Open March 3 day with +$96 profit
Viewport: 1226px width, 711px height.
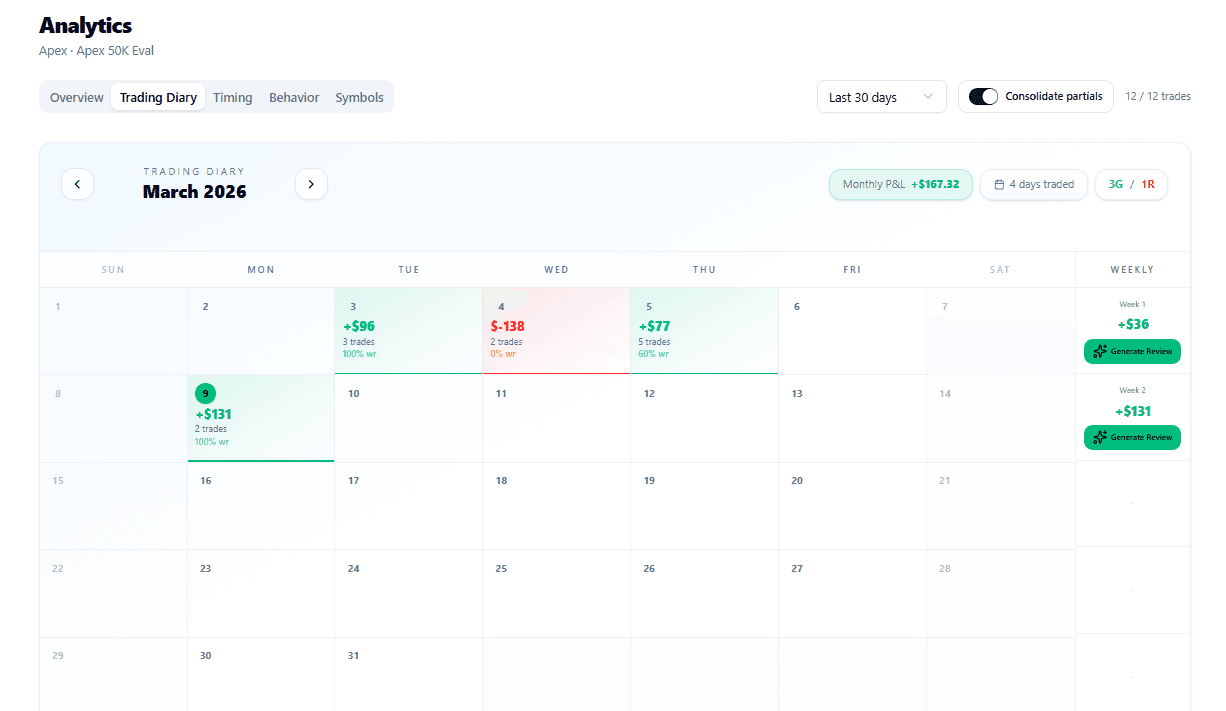[x=408, y=330]
